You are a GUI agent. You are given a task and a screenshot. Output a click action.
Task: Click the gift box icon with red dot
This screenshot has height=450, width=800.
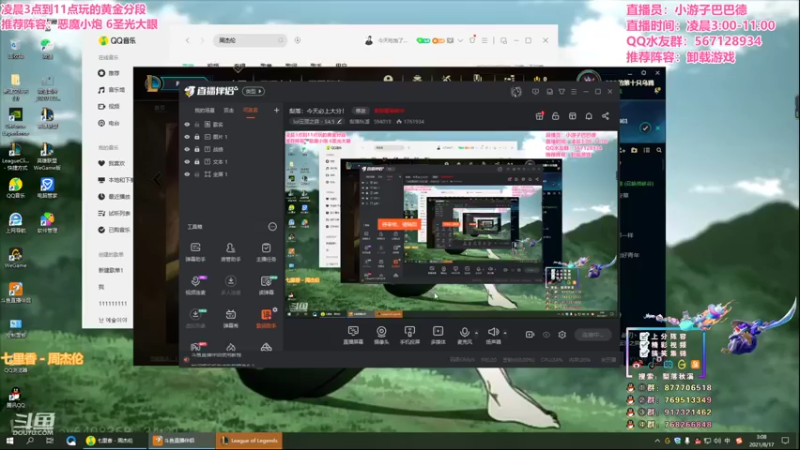pos(539,116)
